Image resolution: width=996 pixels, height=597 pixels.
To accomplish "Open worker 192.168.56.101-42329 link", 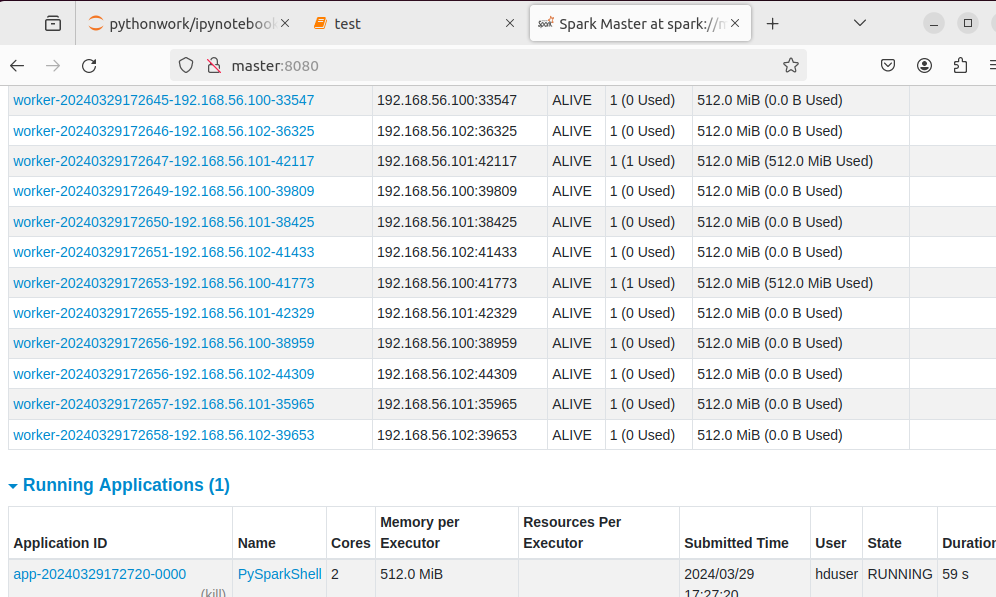I will (x=164, y=313).
